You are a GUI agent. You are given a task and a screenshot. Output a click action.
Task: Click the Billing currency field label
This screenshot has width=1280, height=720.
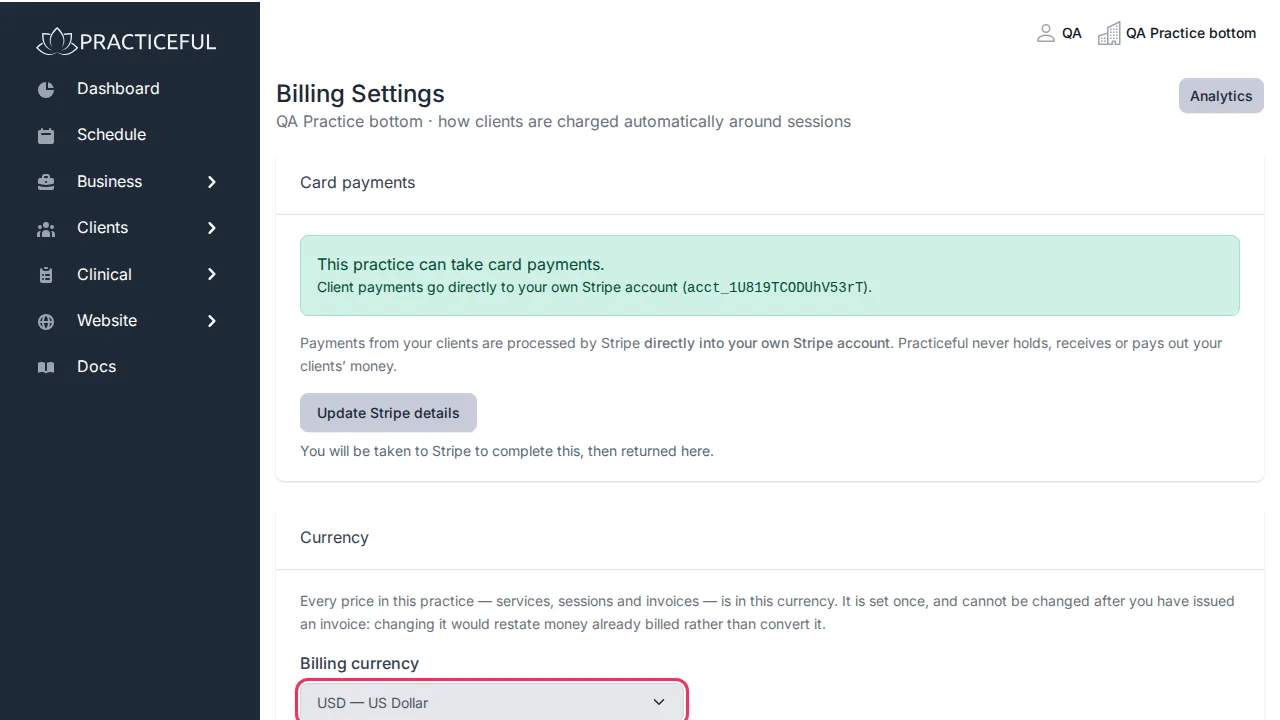(359, 664)
